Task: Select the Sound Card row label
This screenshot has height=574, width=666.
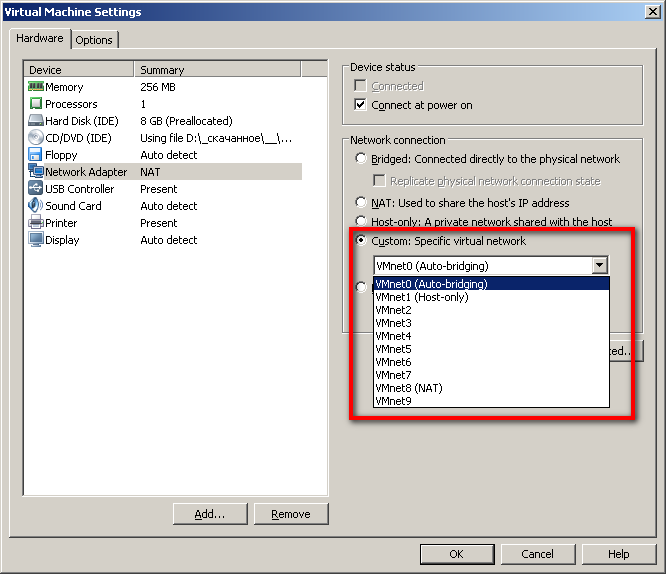Action: coord(73,206)
